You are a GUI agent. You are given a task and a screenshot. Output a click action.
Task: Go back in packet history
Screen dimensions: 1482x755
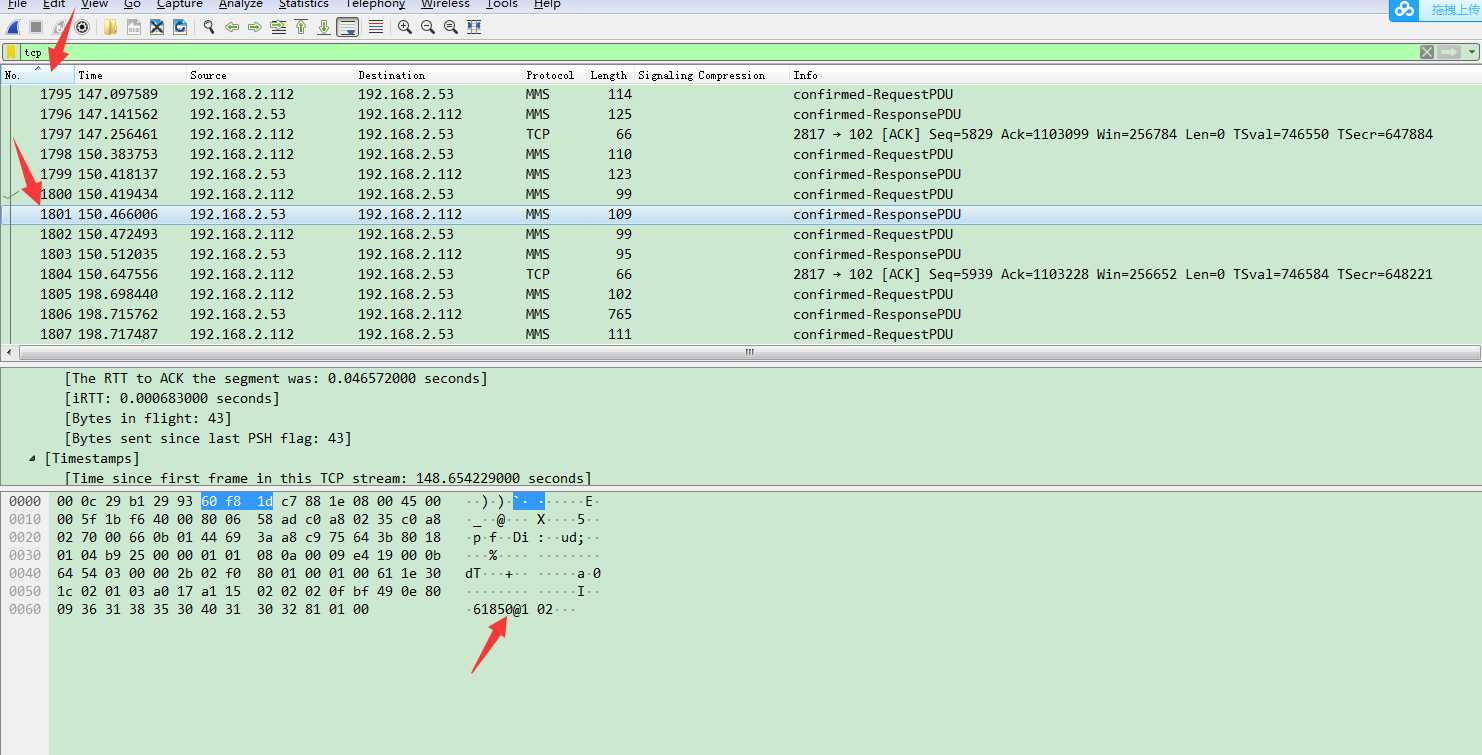point(231,27)
